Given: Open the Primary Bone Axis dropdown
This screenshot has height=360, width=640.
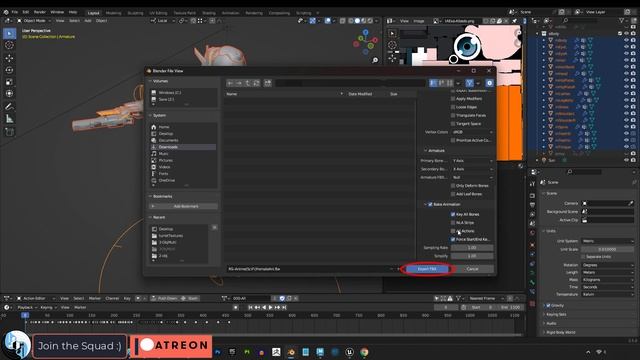Looking at the screenshot, I should (x=472, y=161).
